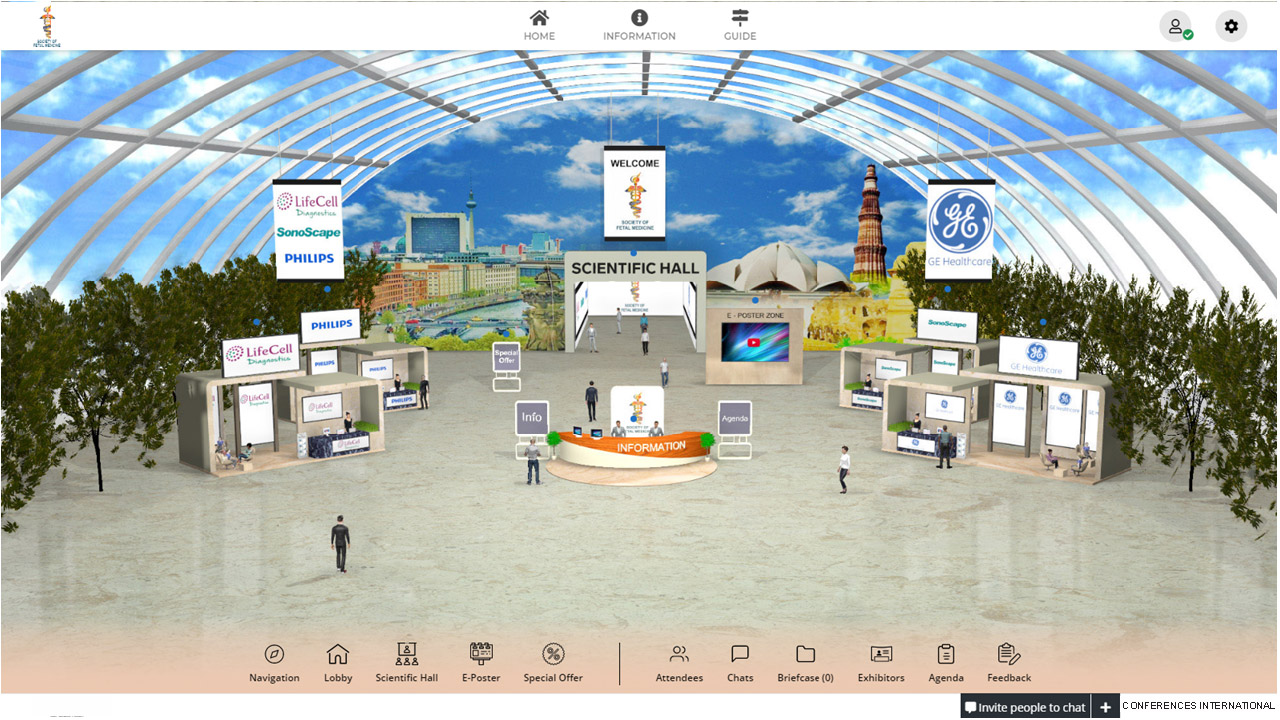Click the Agenda signboard near desk
The height and width of the screenshot is (720, 1280).
(734, 418)
